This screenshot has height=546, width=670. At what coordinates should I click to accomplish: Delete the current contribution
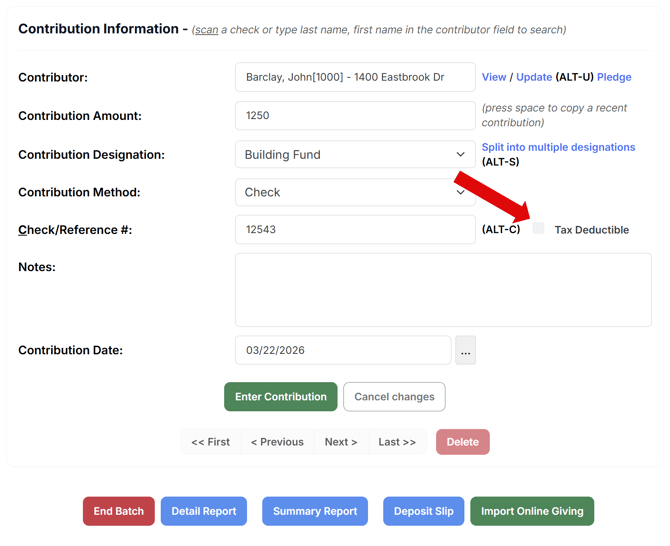[x=462, y=442]
